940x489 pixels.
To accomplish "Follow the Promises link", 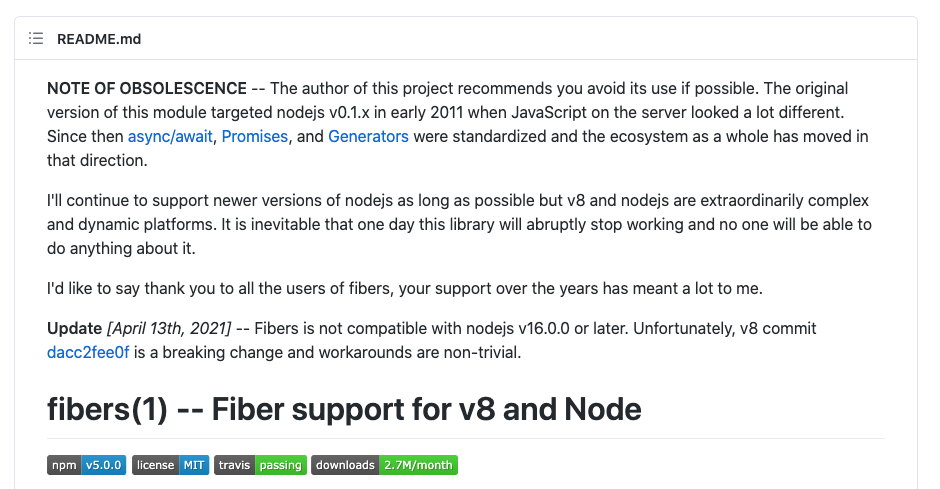I will [x=255, y=137].
